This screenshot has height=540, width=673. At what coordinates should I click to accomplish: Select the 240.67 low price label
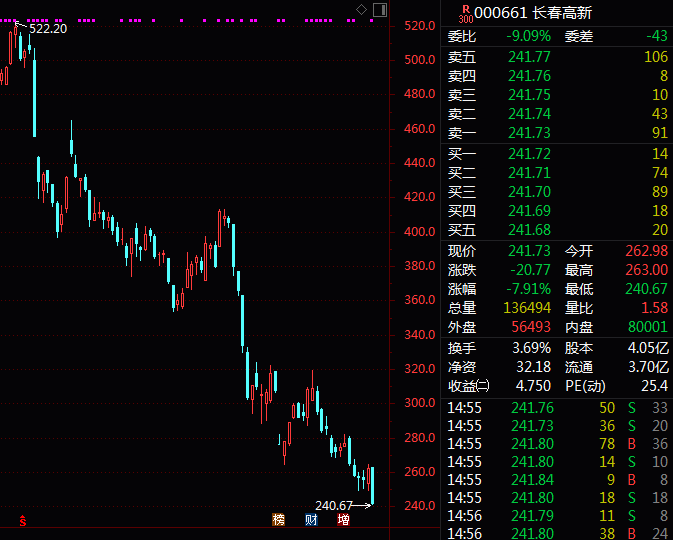(333, 505)
